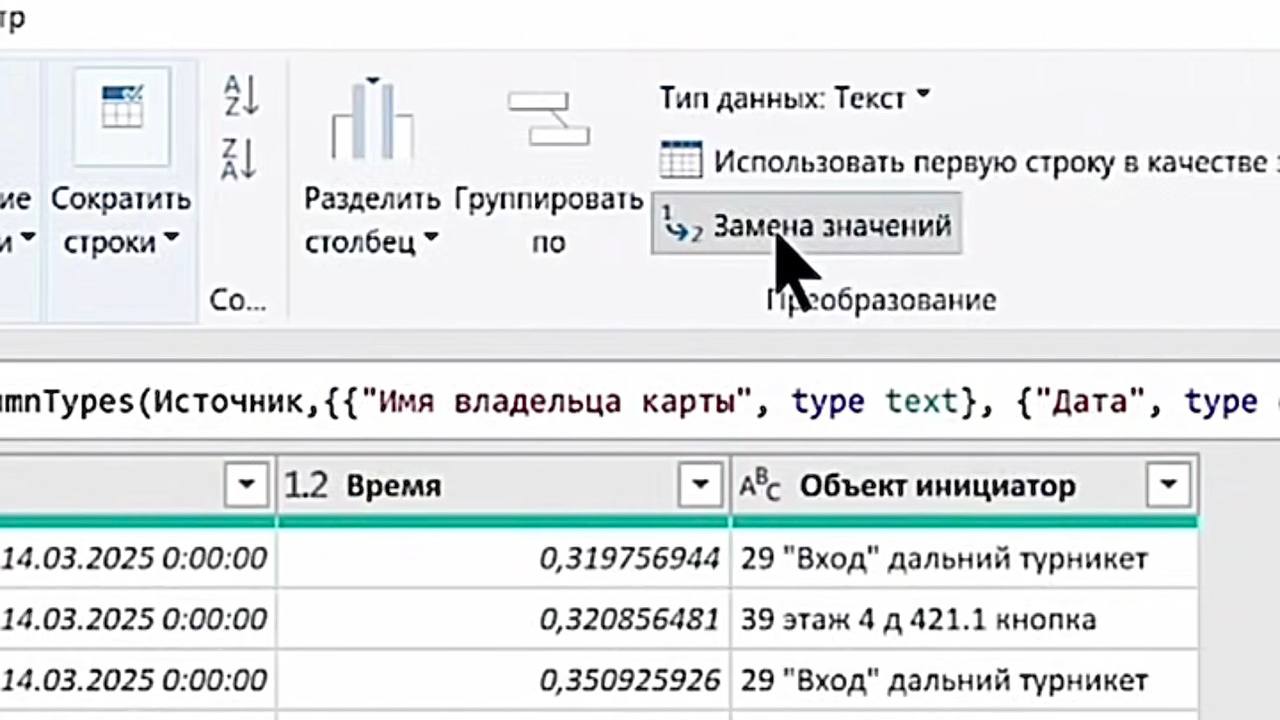Screen dimensions: 1280x720
Task: Click the Разделить столбец column icon
Action: (373, 117)
